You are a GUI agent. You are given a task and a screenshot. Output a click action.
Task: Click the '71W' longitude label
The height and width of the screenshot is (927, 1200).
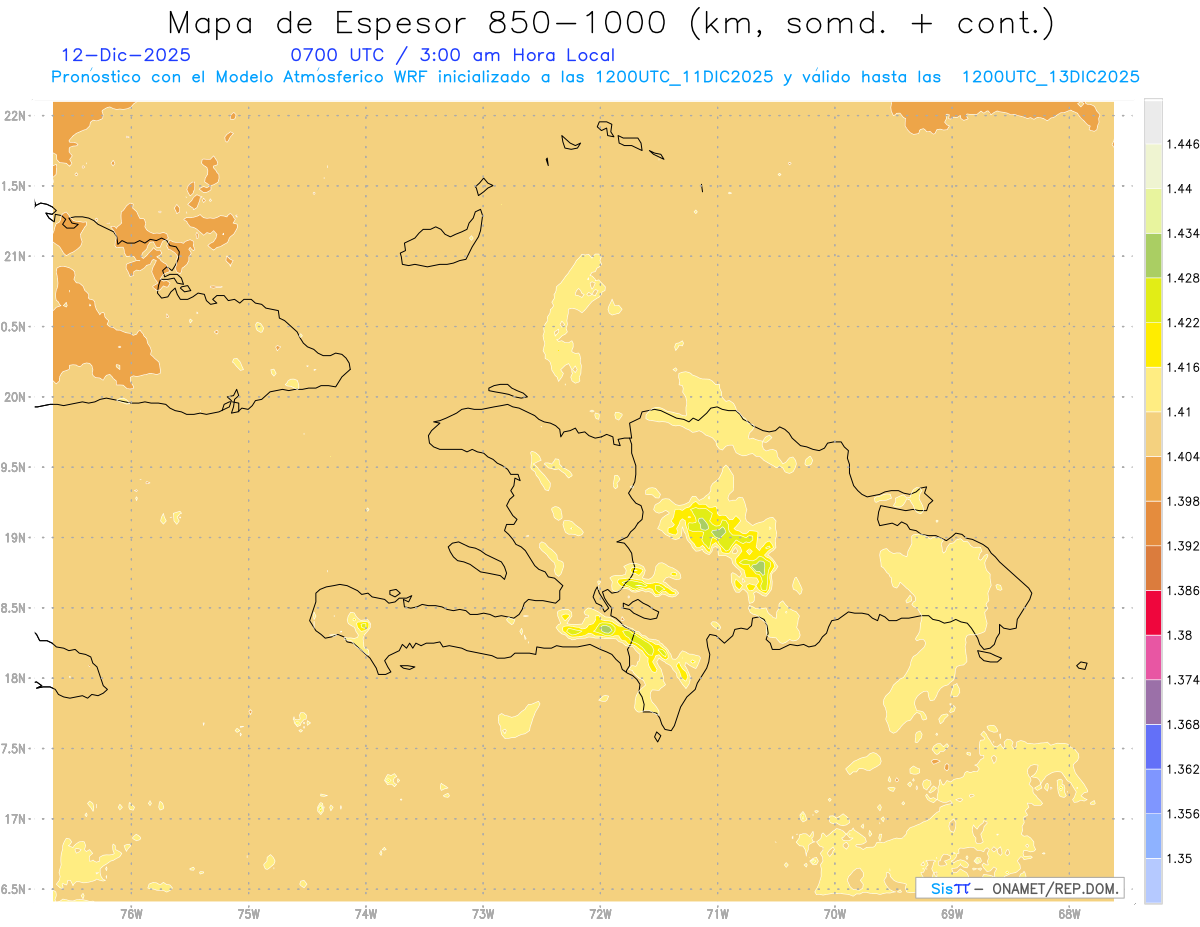(x=717, y=913)
